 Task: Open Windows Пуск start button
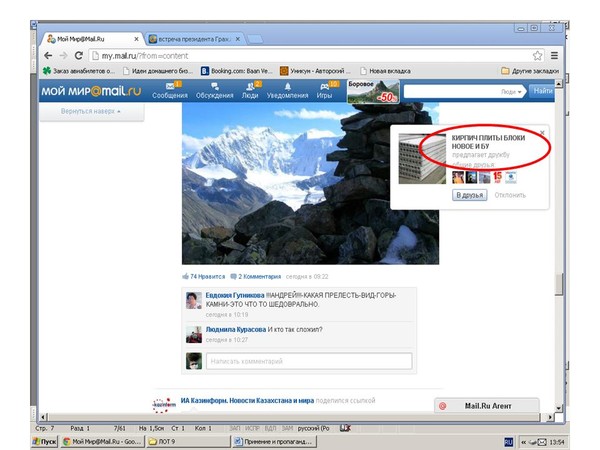click(x=44, y=442)
